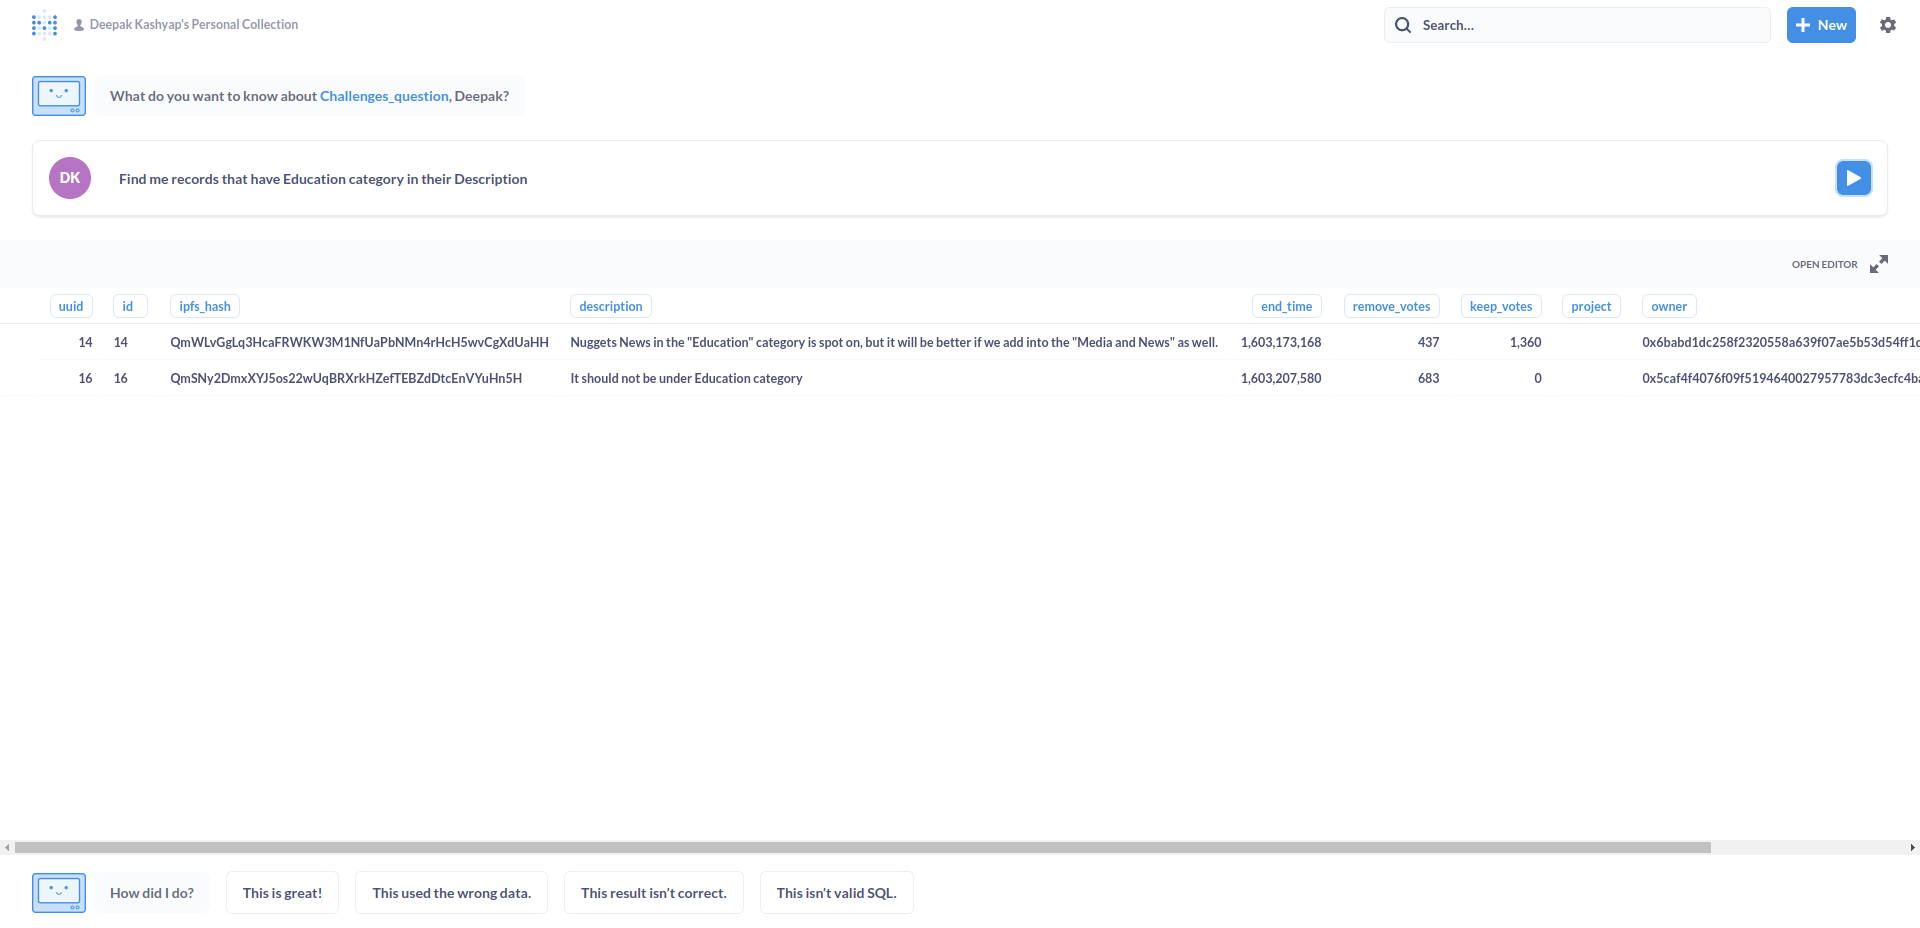Click the horizontal scrollbar thumb
The image size is (1920, 928).
[860, 847]
